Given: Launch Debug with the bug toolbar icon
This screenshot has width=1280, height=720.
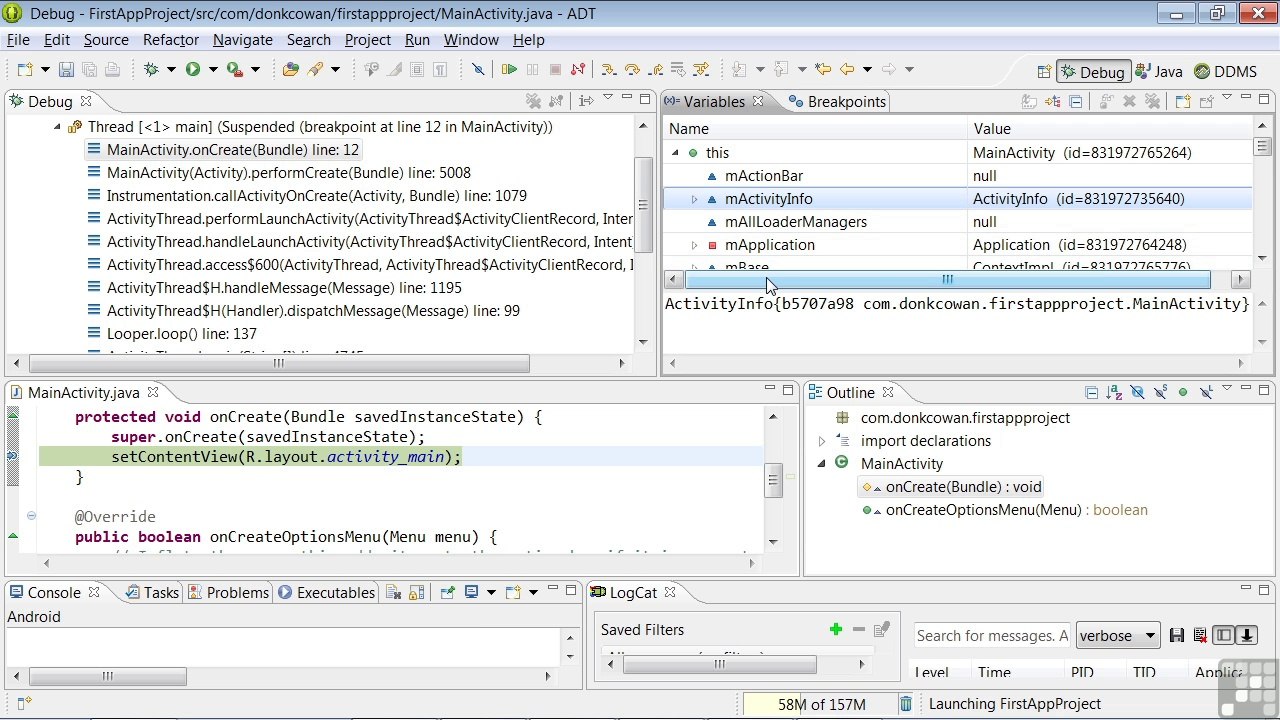Looking at the screenshot, I should (x=151, y=69).
